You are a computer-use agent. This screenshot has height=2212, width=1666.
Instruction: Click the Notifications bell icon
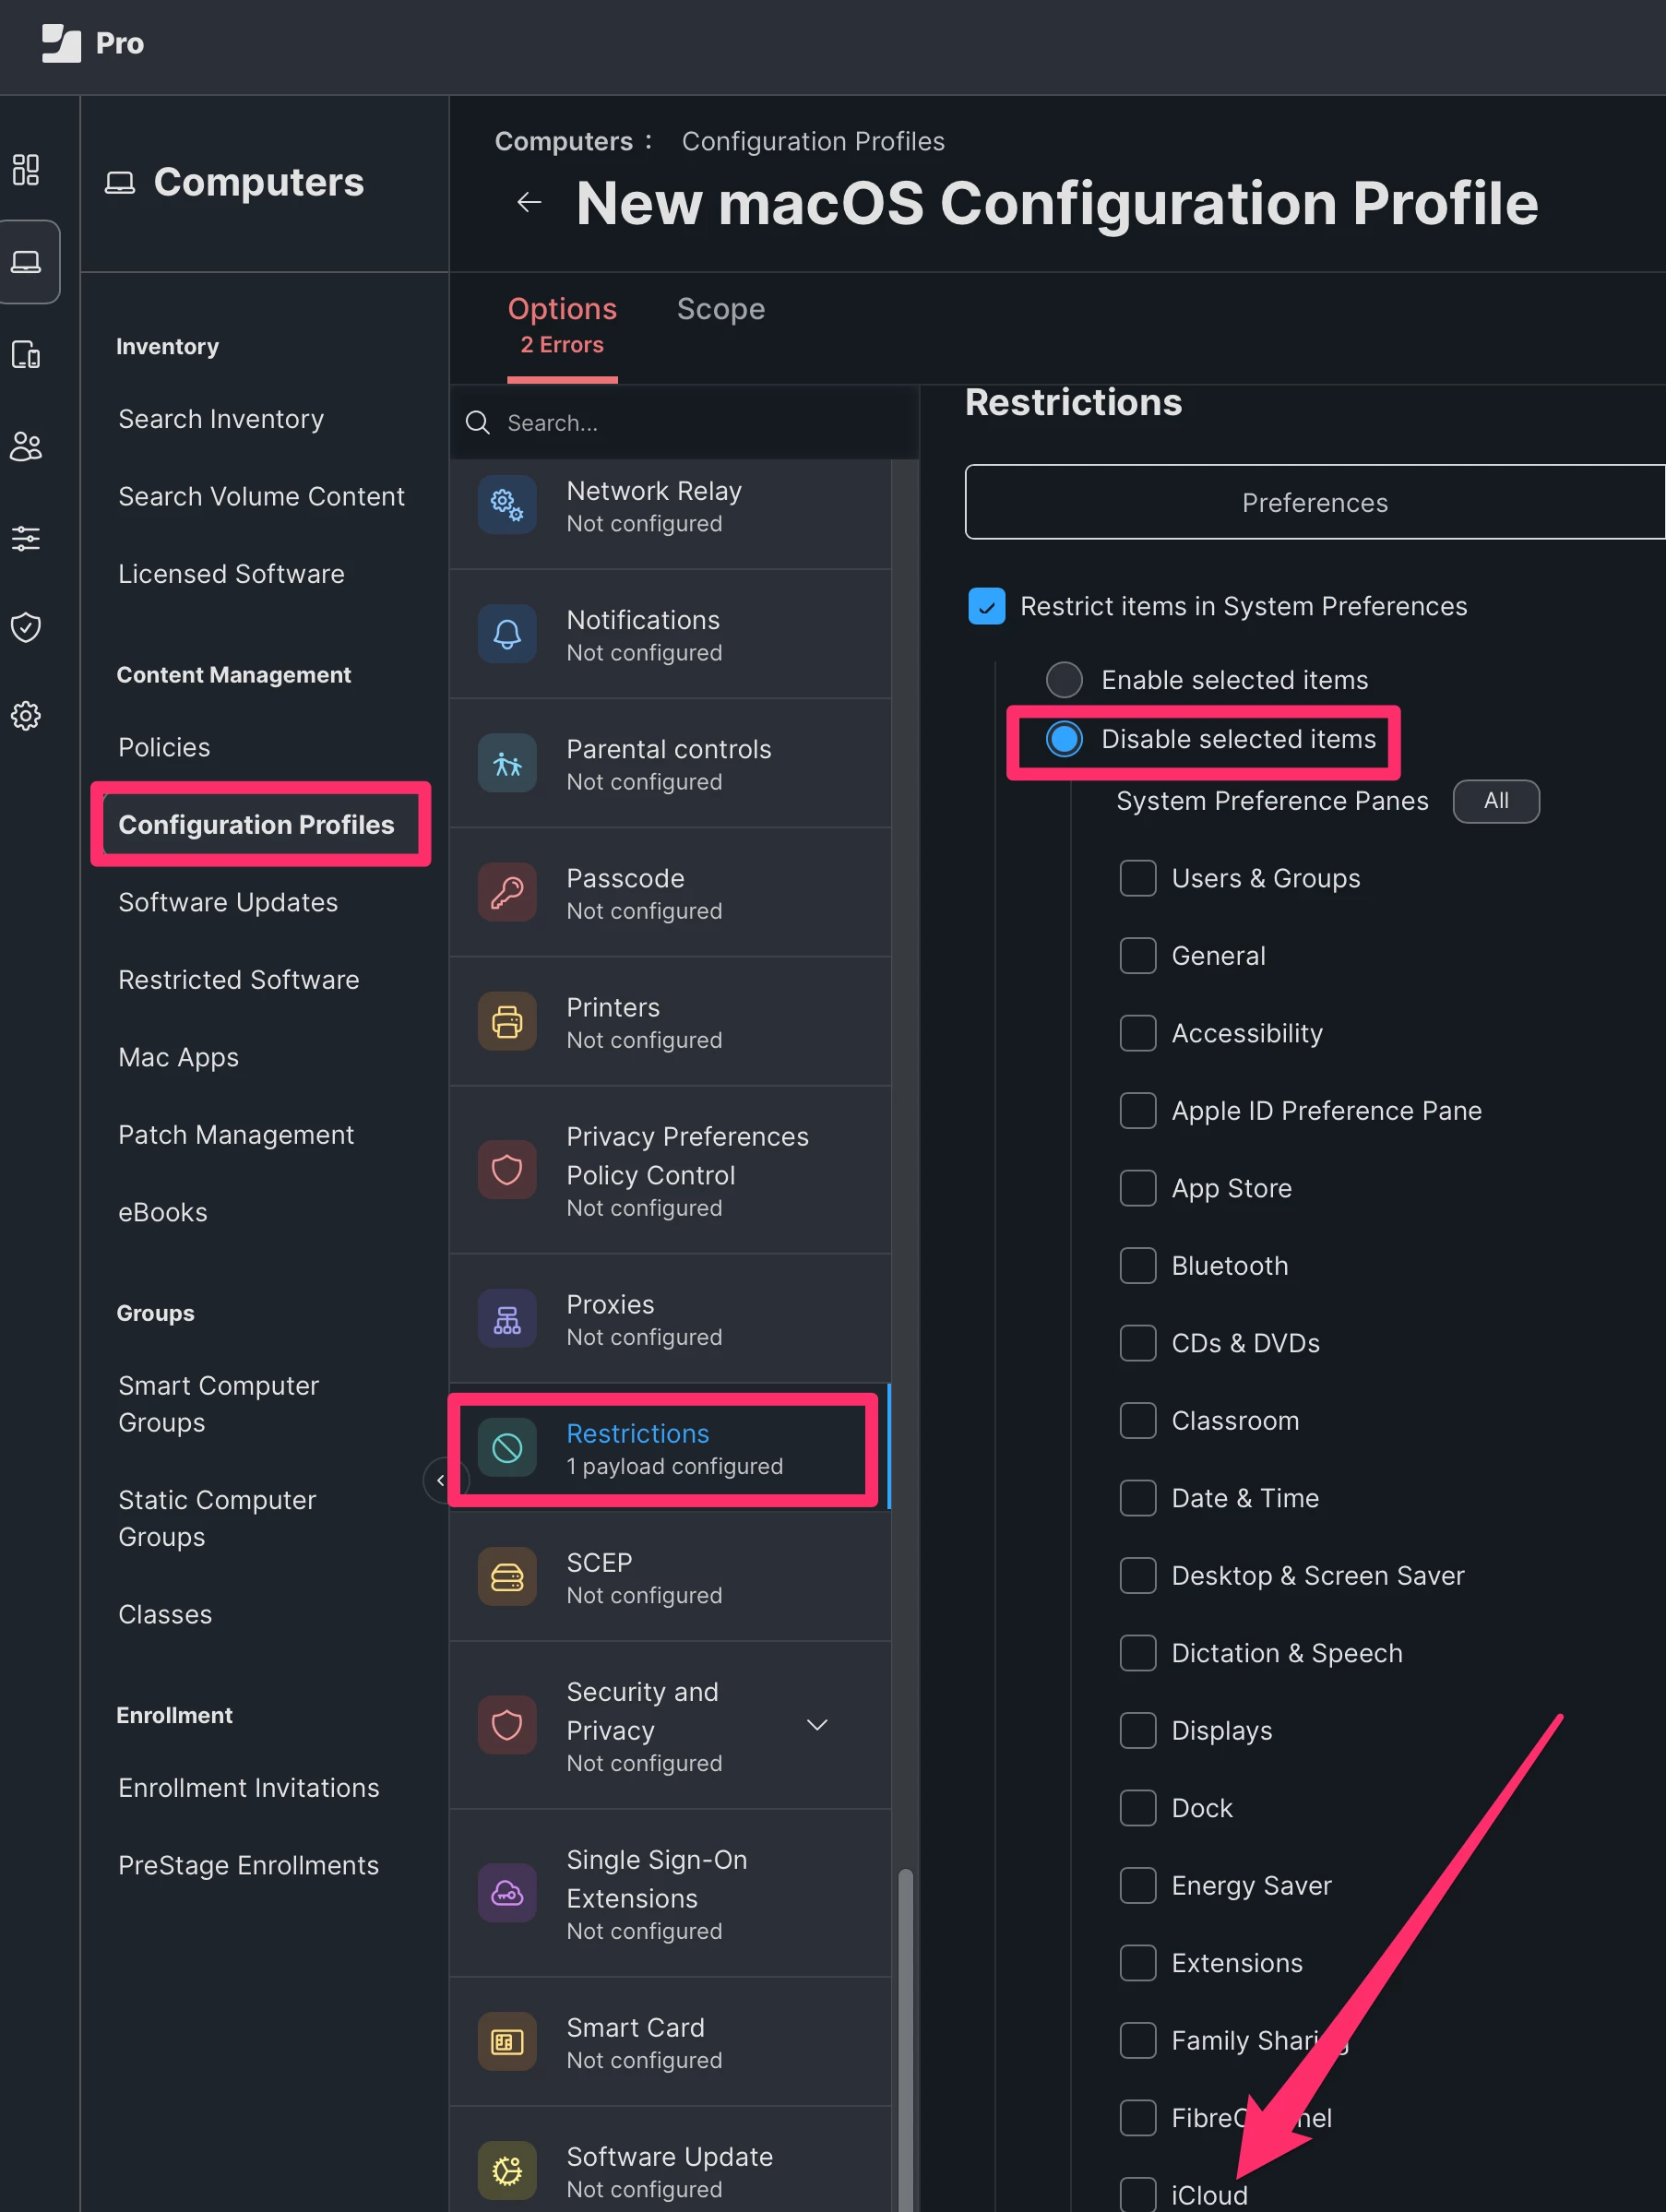click(507, 634)
